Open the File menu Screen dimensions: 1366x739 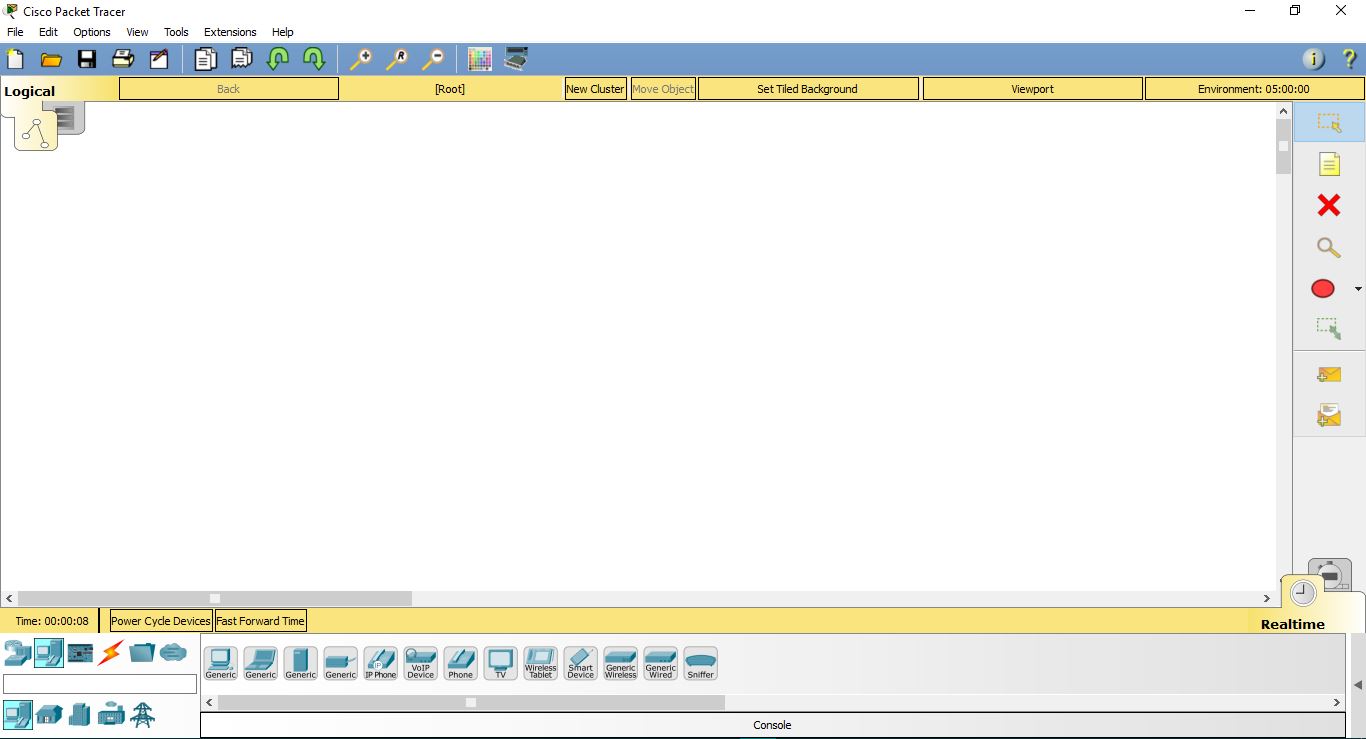15,32
